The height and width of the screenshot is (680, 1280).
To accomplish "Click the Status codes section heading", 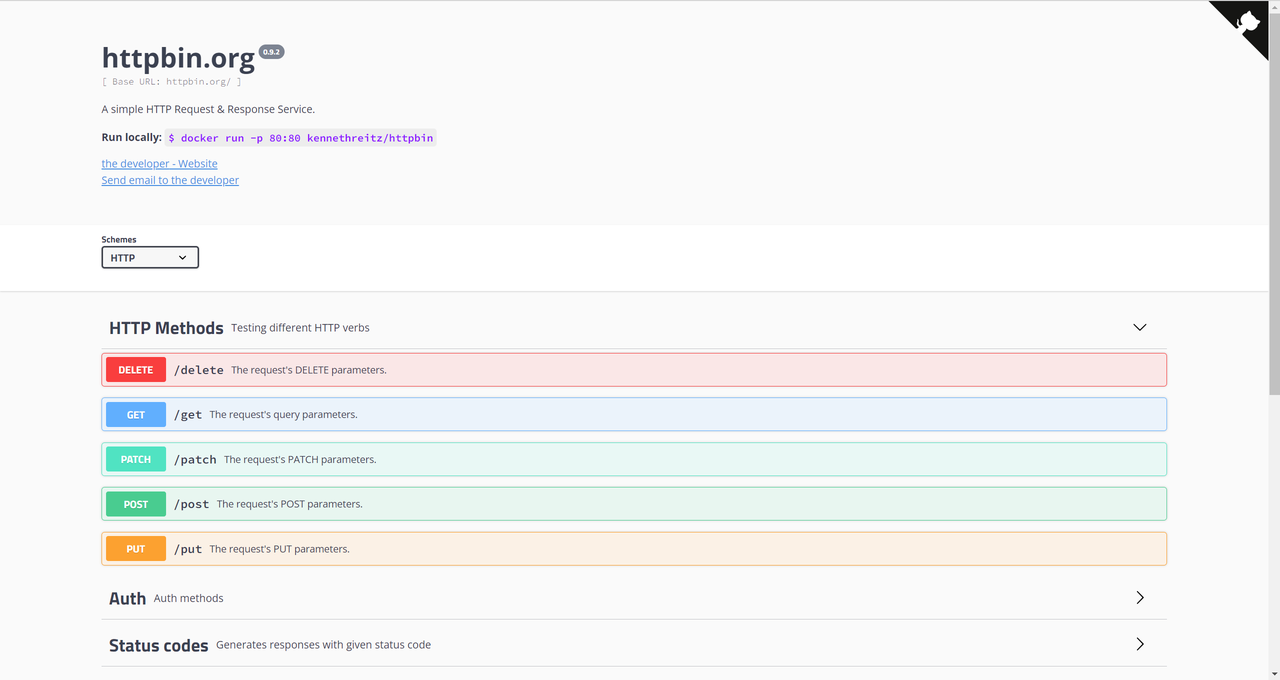I will pyautogui.click(x=158, y=645).
